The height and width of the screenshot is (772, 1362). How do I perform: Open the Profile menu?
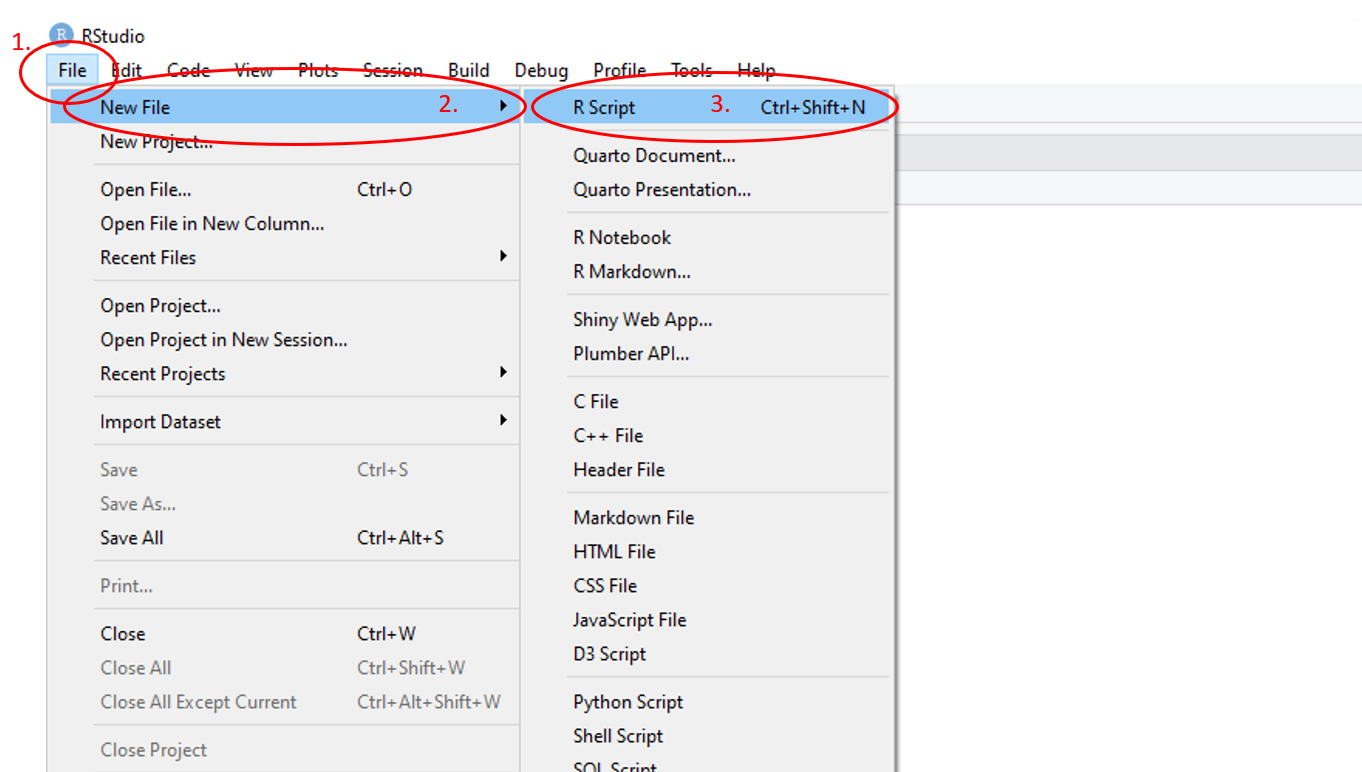pos(619,70)
